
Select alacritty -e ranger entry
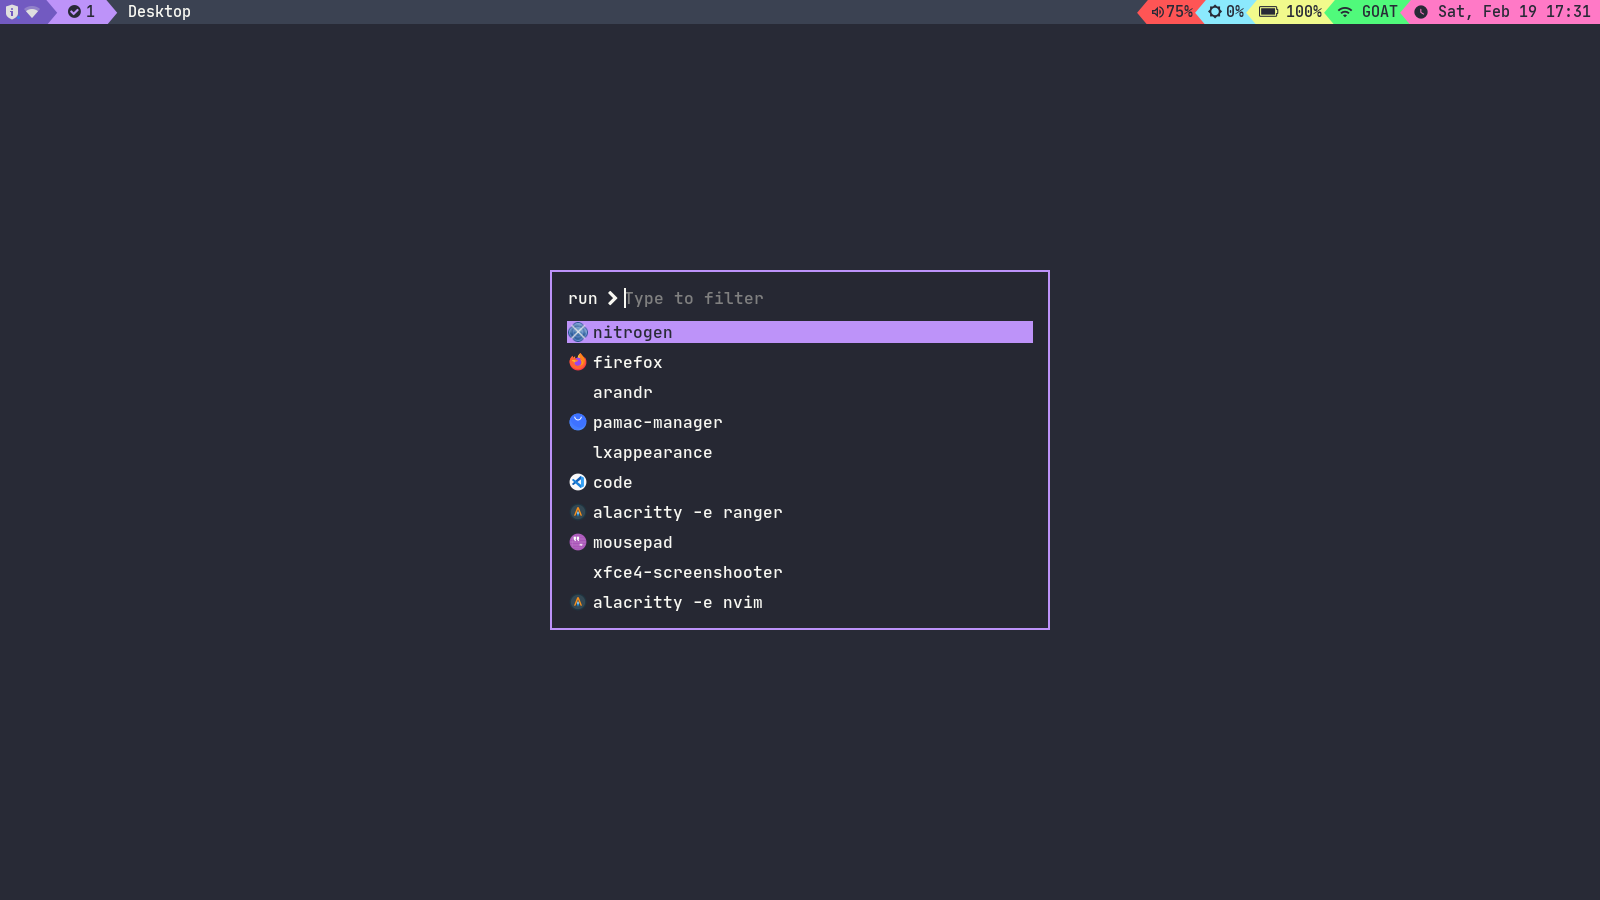click(800, 512)
